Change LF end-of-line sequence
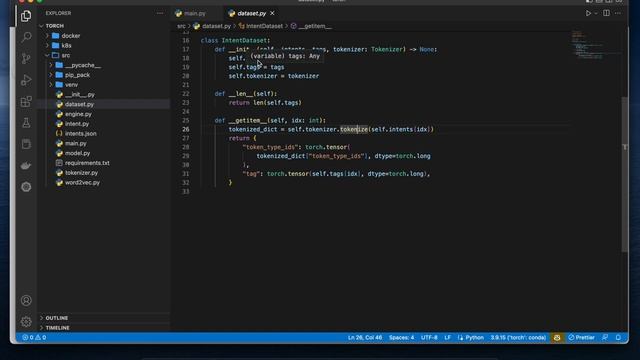Viewport: 640px width, 360px height. (x=447, y=338)
